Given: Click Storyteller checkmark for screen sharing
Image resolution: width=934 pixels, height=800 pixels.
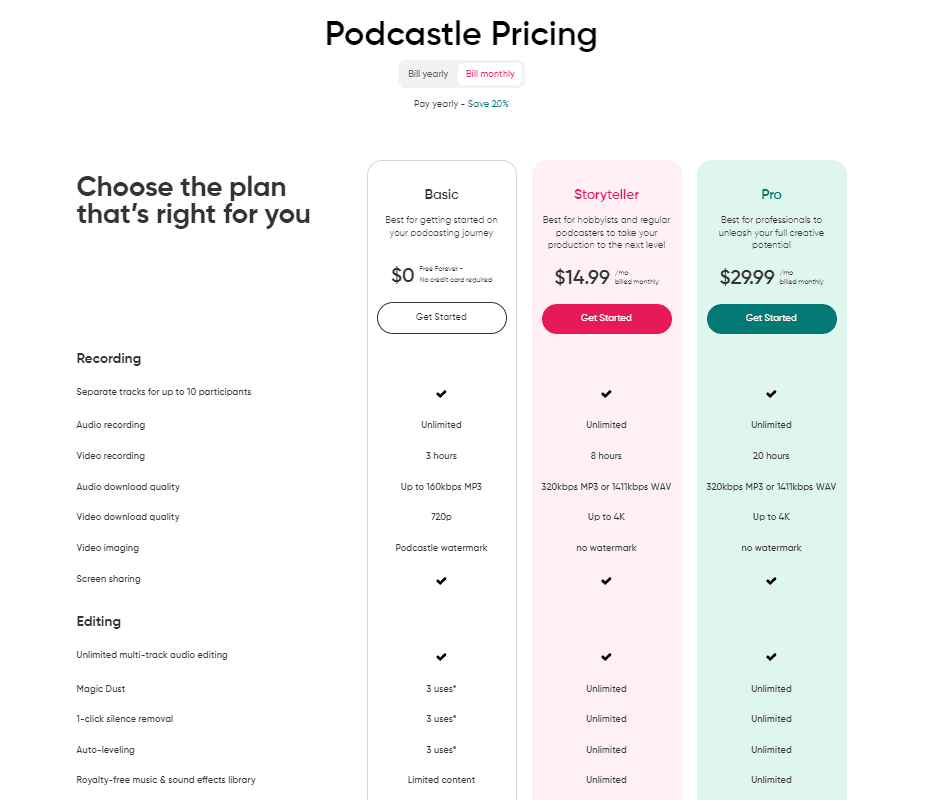Looking at the screenshot, I should click(x=606, y=581).
